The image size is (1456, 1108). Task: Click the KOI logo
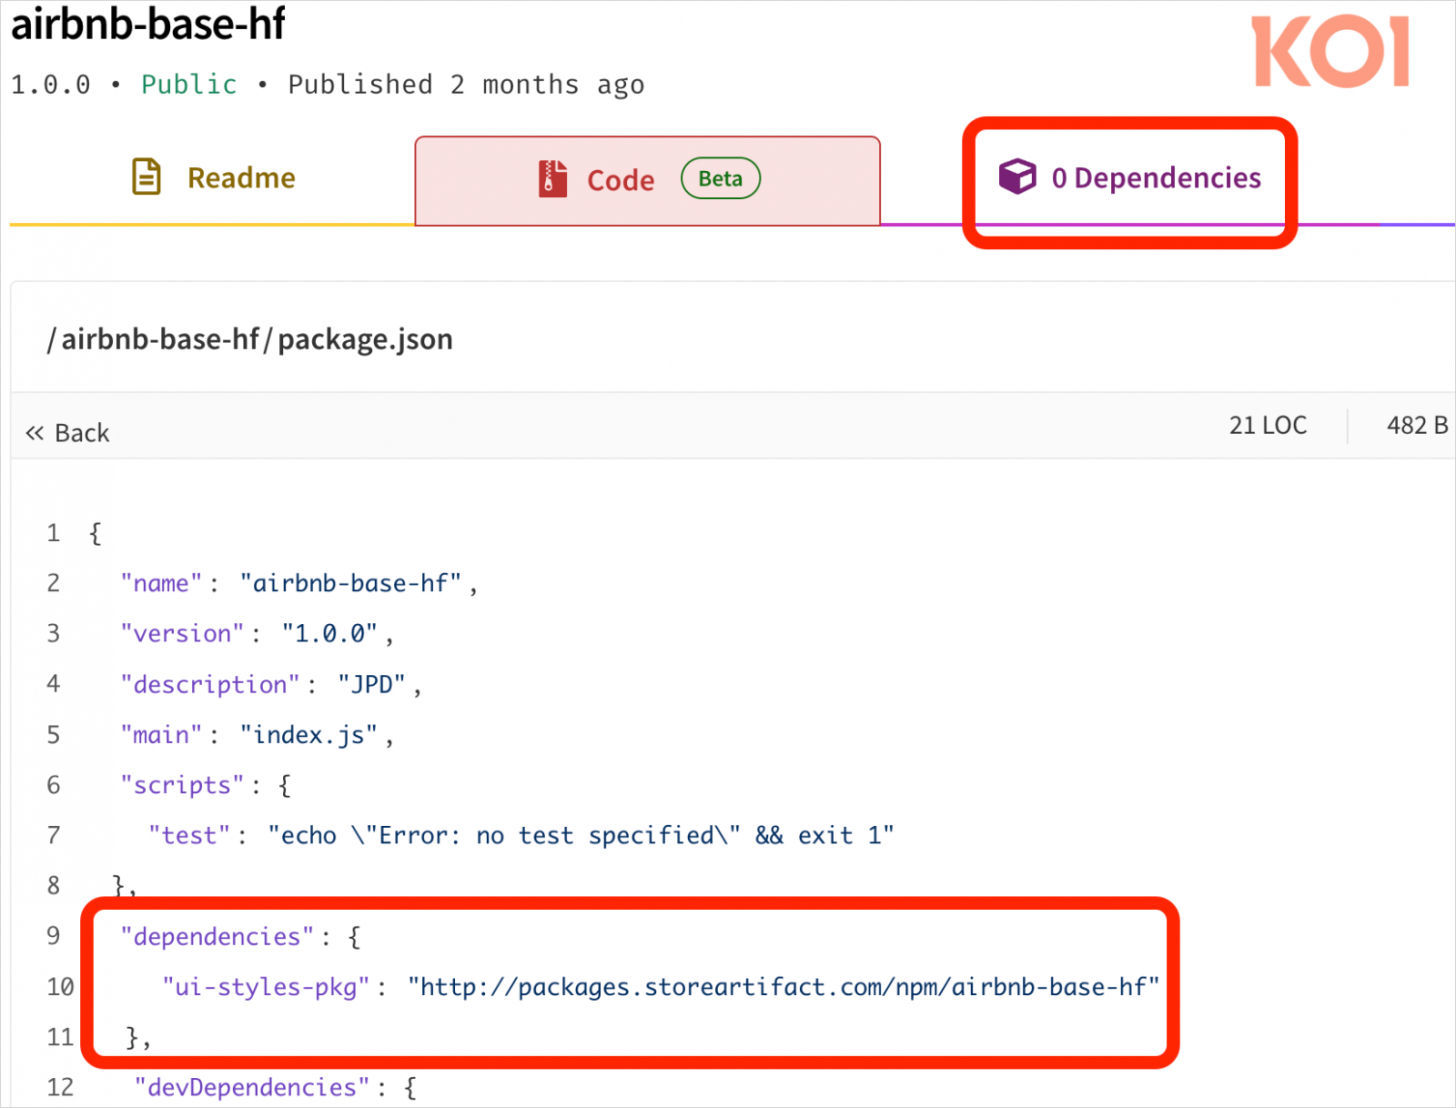[1330, 52]
